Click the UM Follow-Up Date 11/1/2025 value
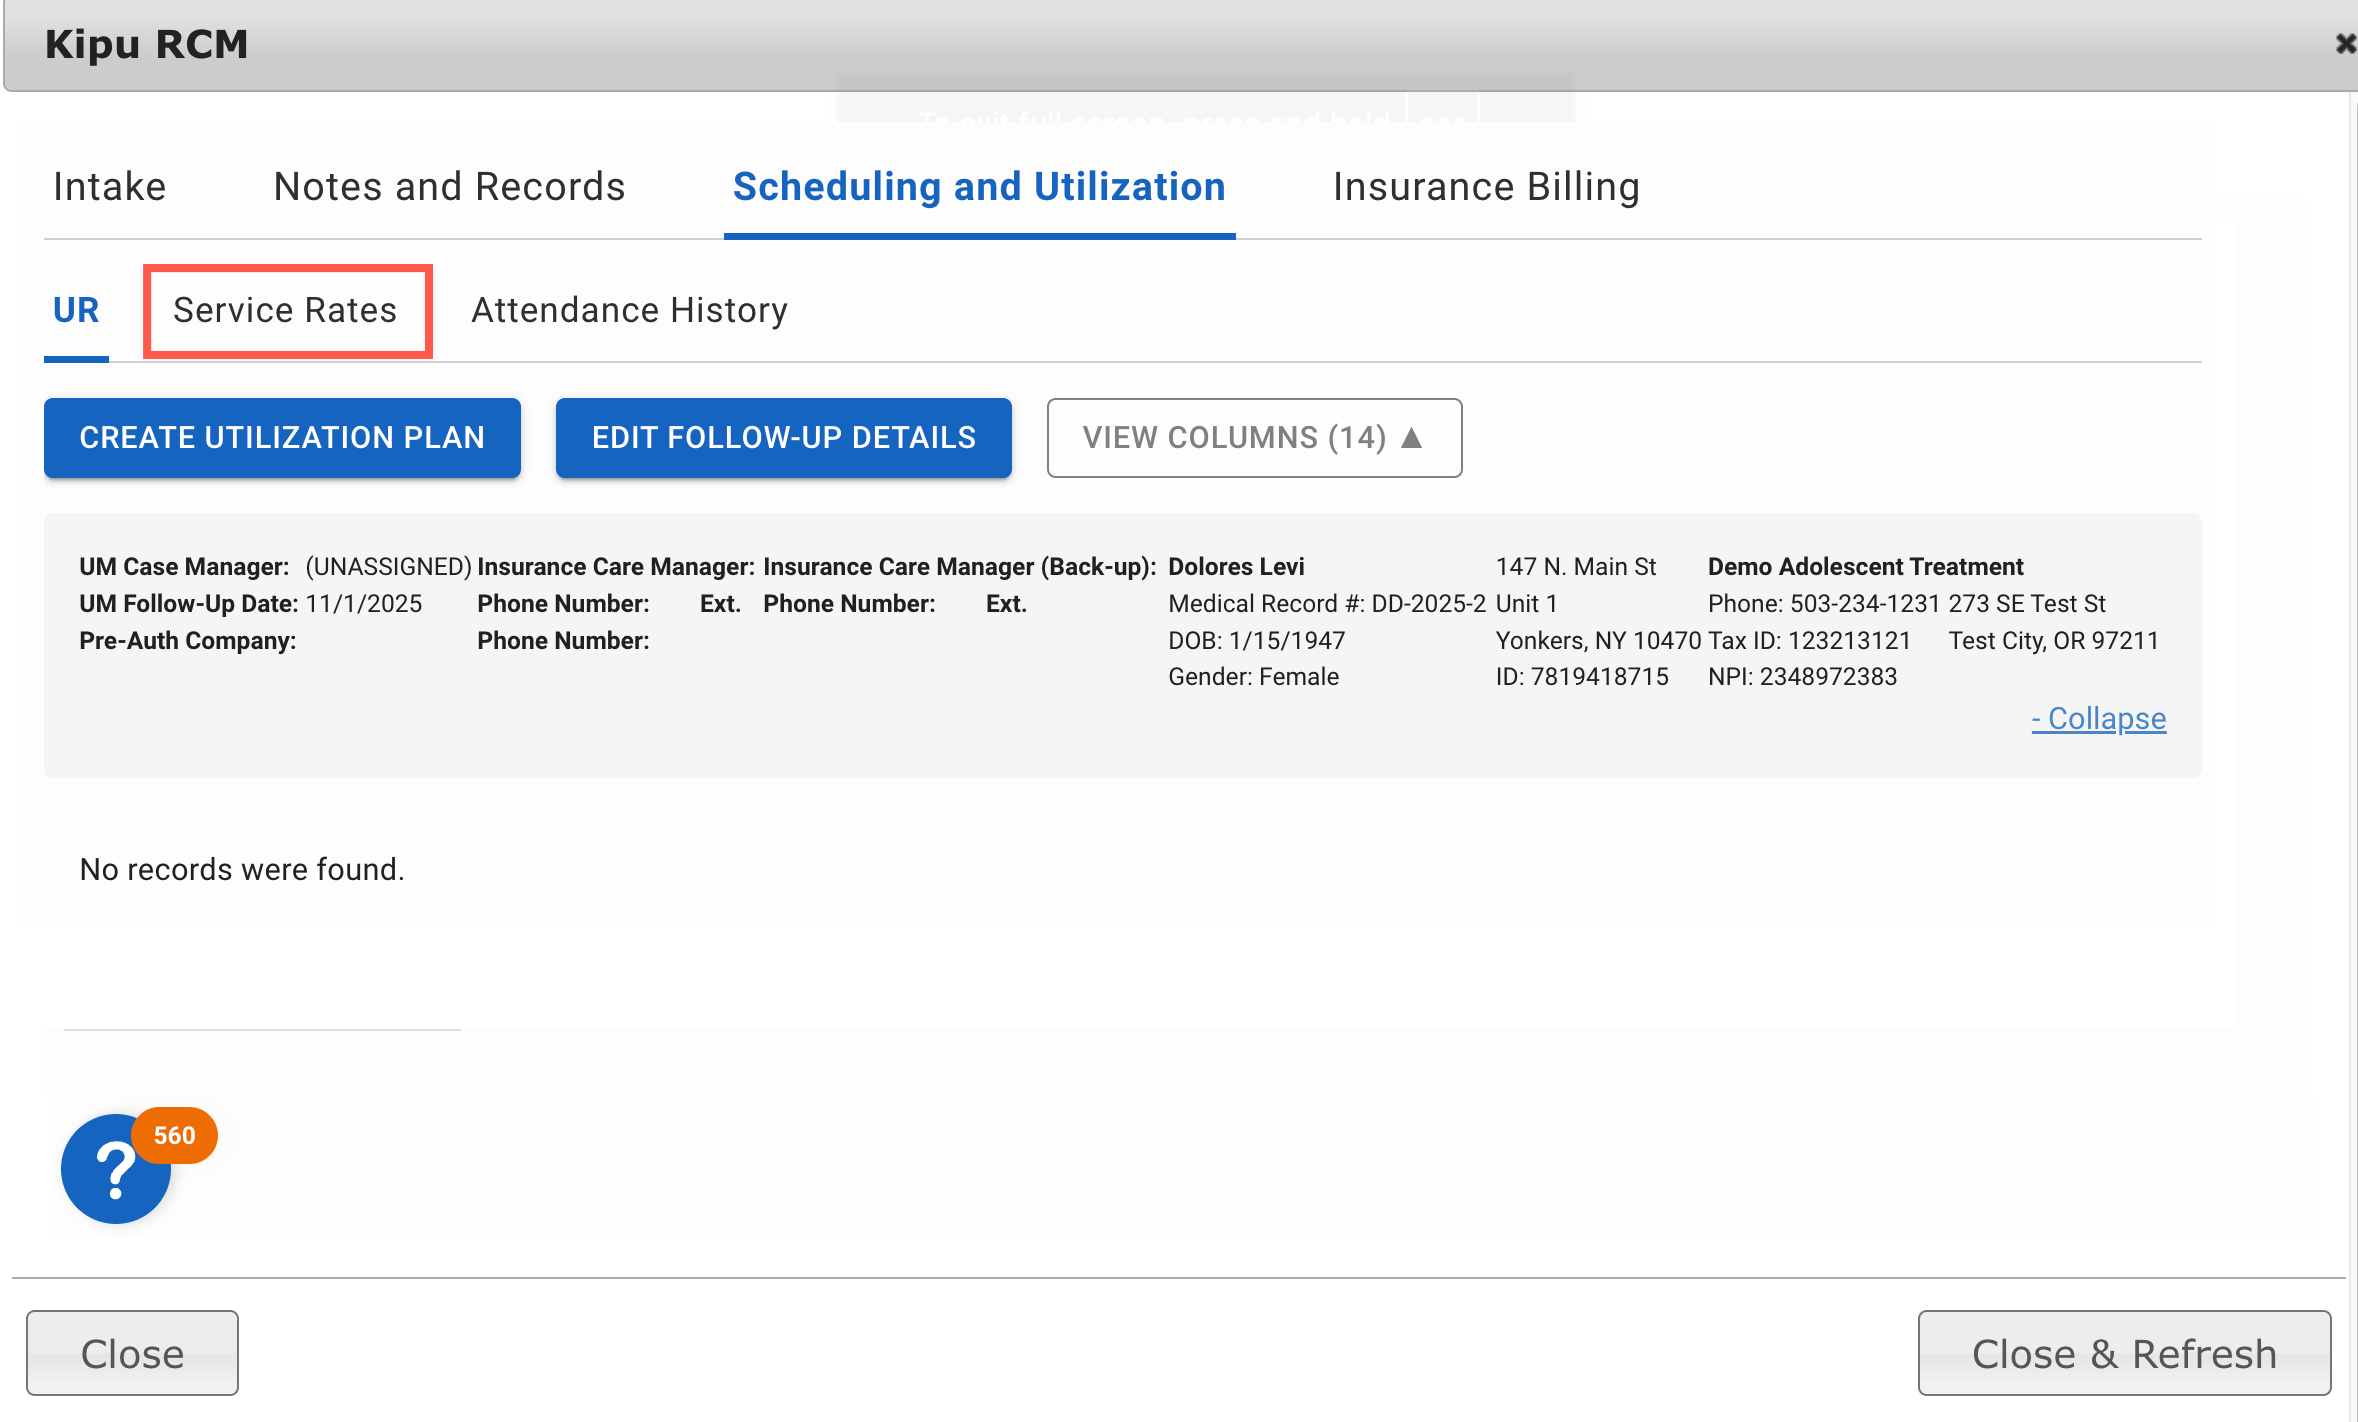Image resolution: width=2358 pixels, height=1422 pixels. pyautogui.click(x=365, y=603)
